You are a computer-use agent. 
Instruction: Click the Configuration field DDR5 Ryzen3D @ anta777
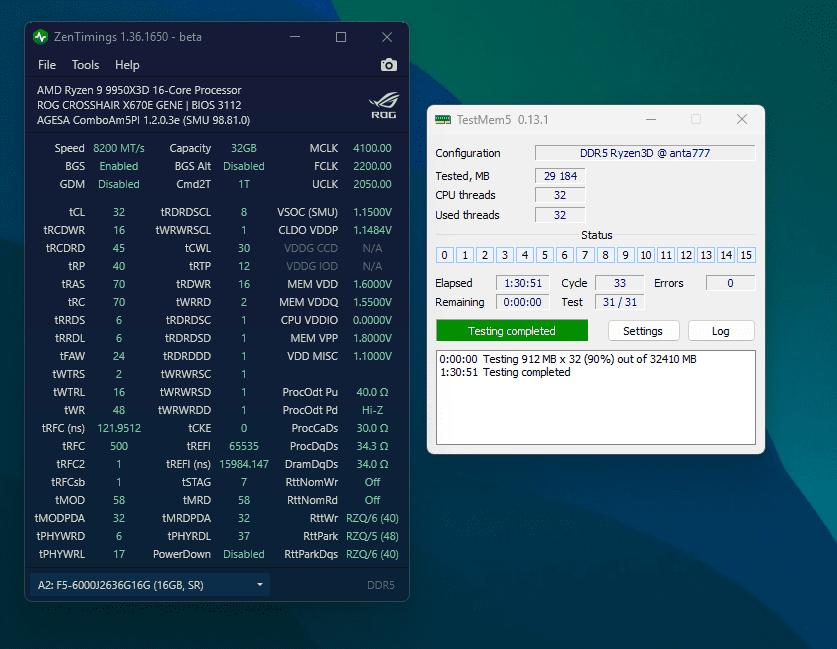click(x=645, y=153)
